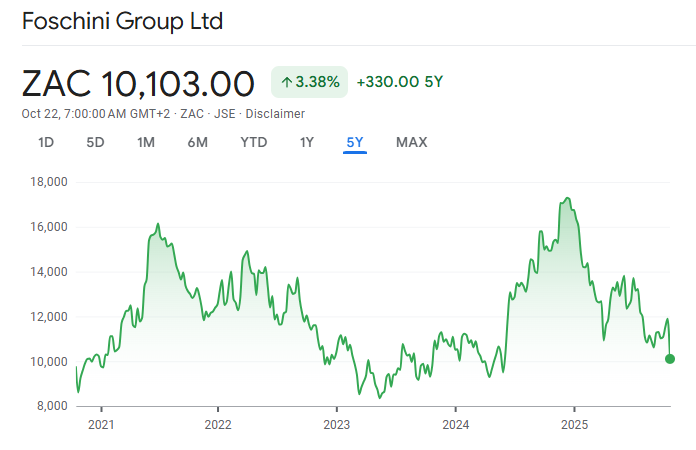Viewport: 696px width, 450px height.
Task: Switch chart to 1Y range
Action: pos(307,142)
